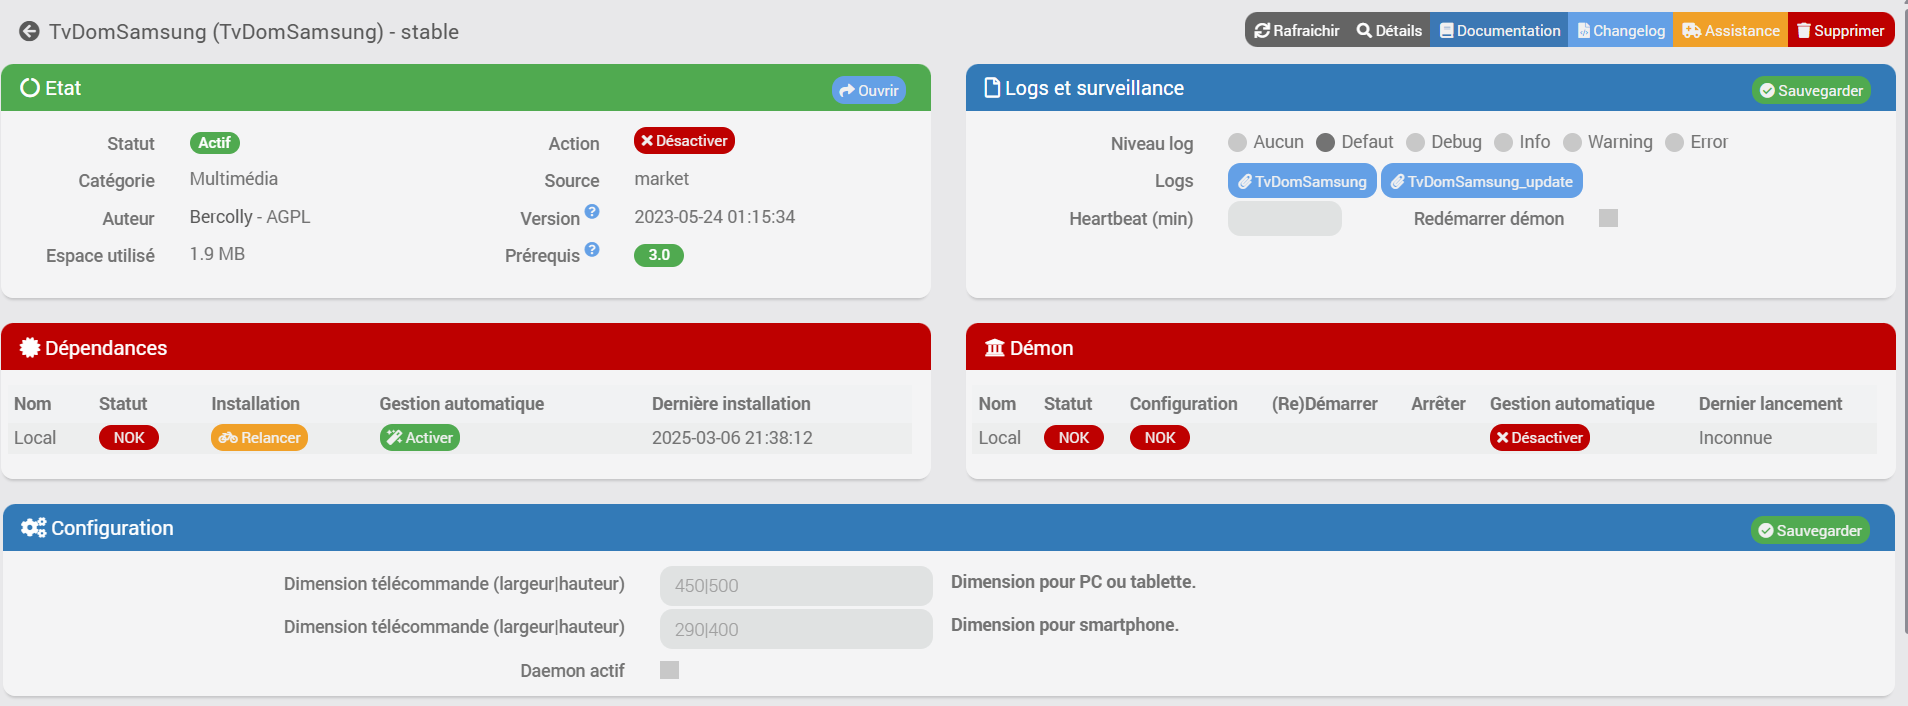The width and height of the screenshot is (1908, 706).
Task: Click Désactiver next to Action
Action: (684, 141)
